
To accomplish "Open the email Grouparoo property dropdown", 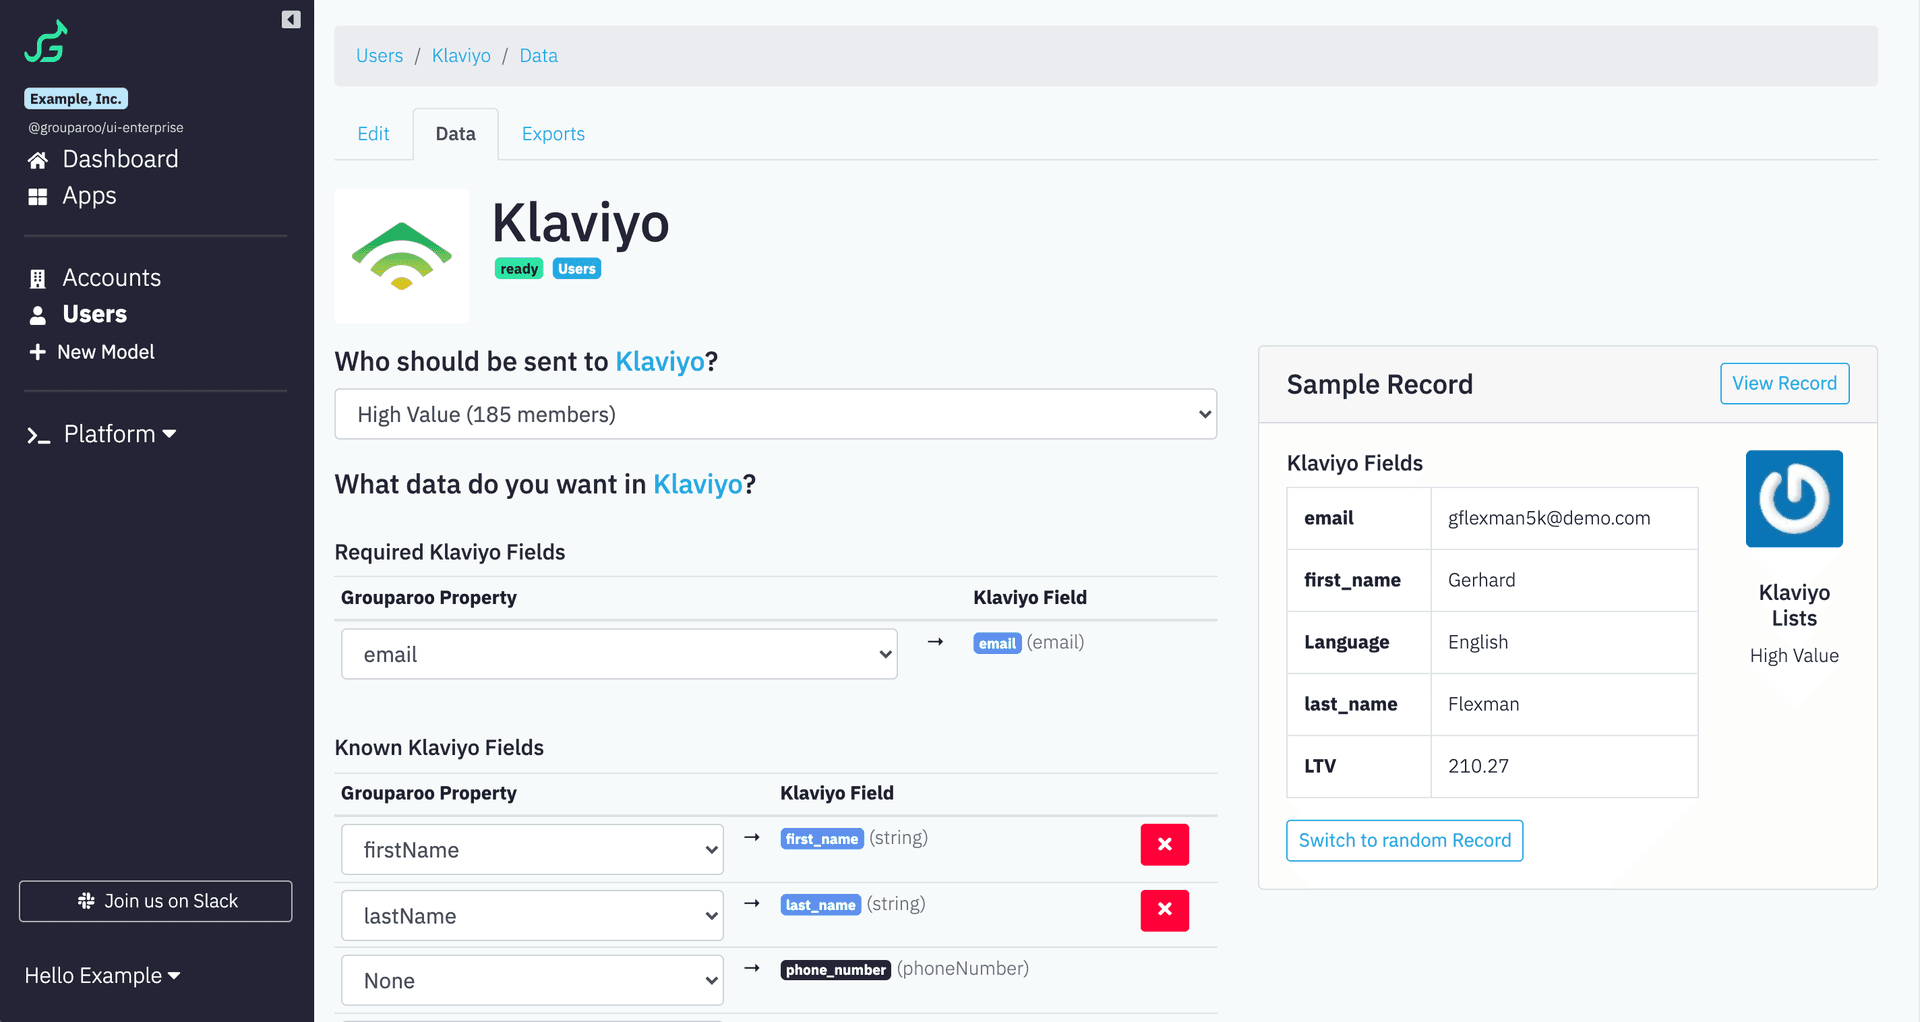I will tap(619, 654).
